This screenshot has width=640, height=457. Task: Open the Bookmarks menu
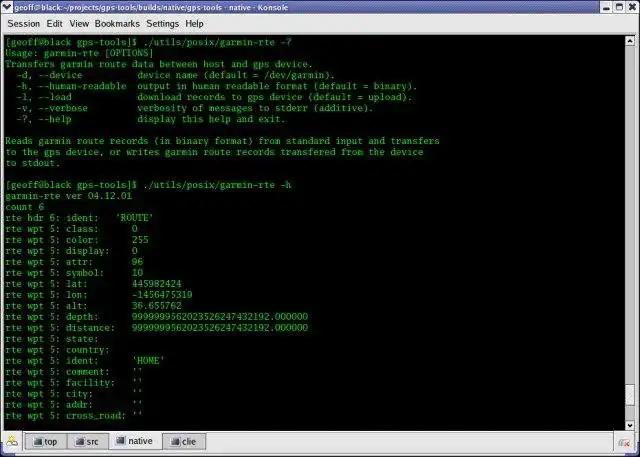point(117,24)
